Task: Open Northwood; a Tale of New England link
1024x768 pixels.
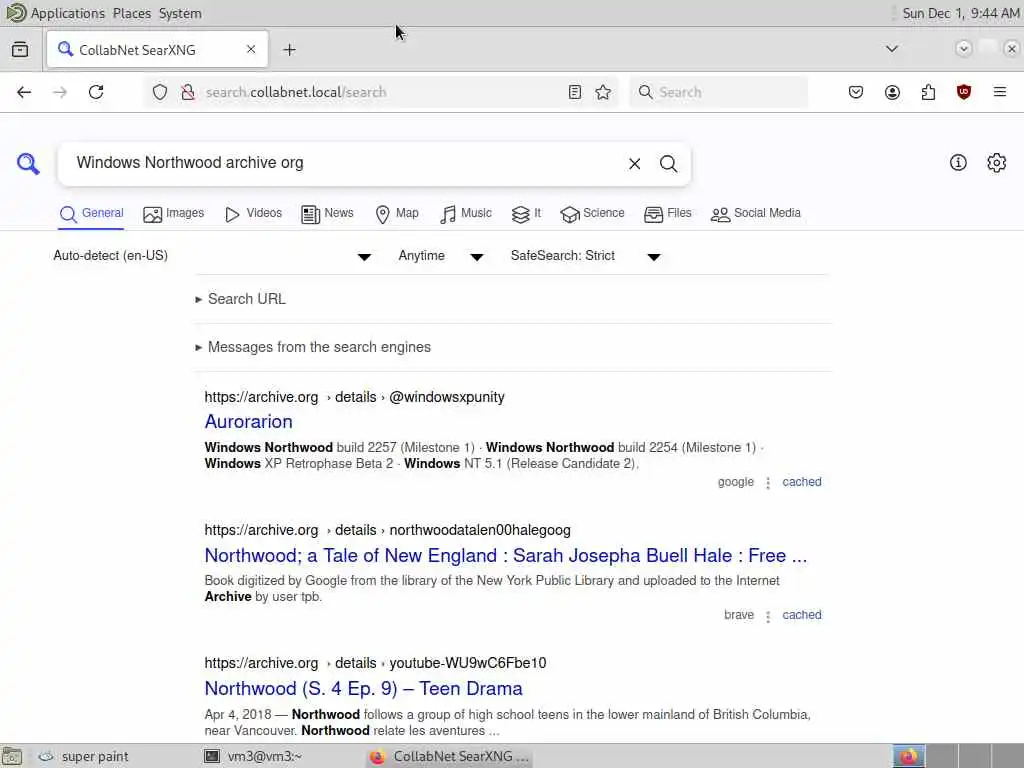Action: 506,556
